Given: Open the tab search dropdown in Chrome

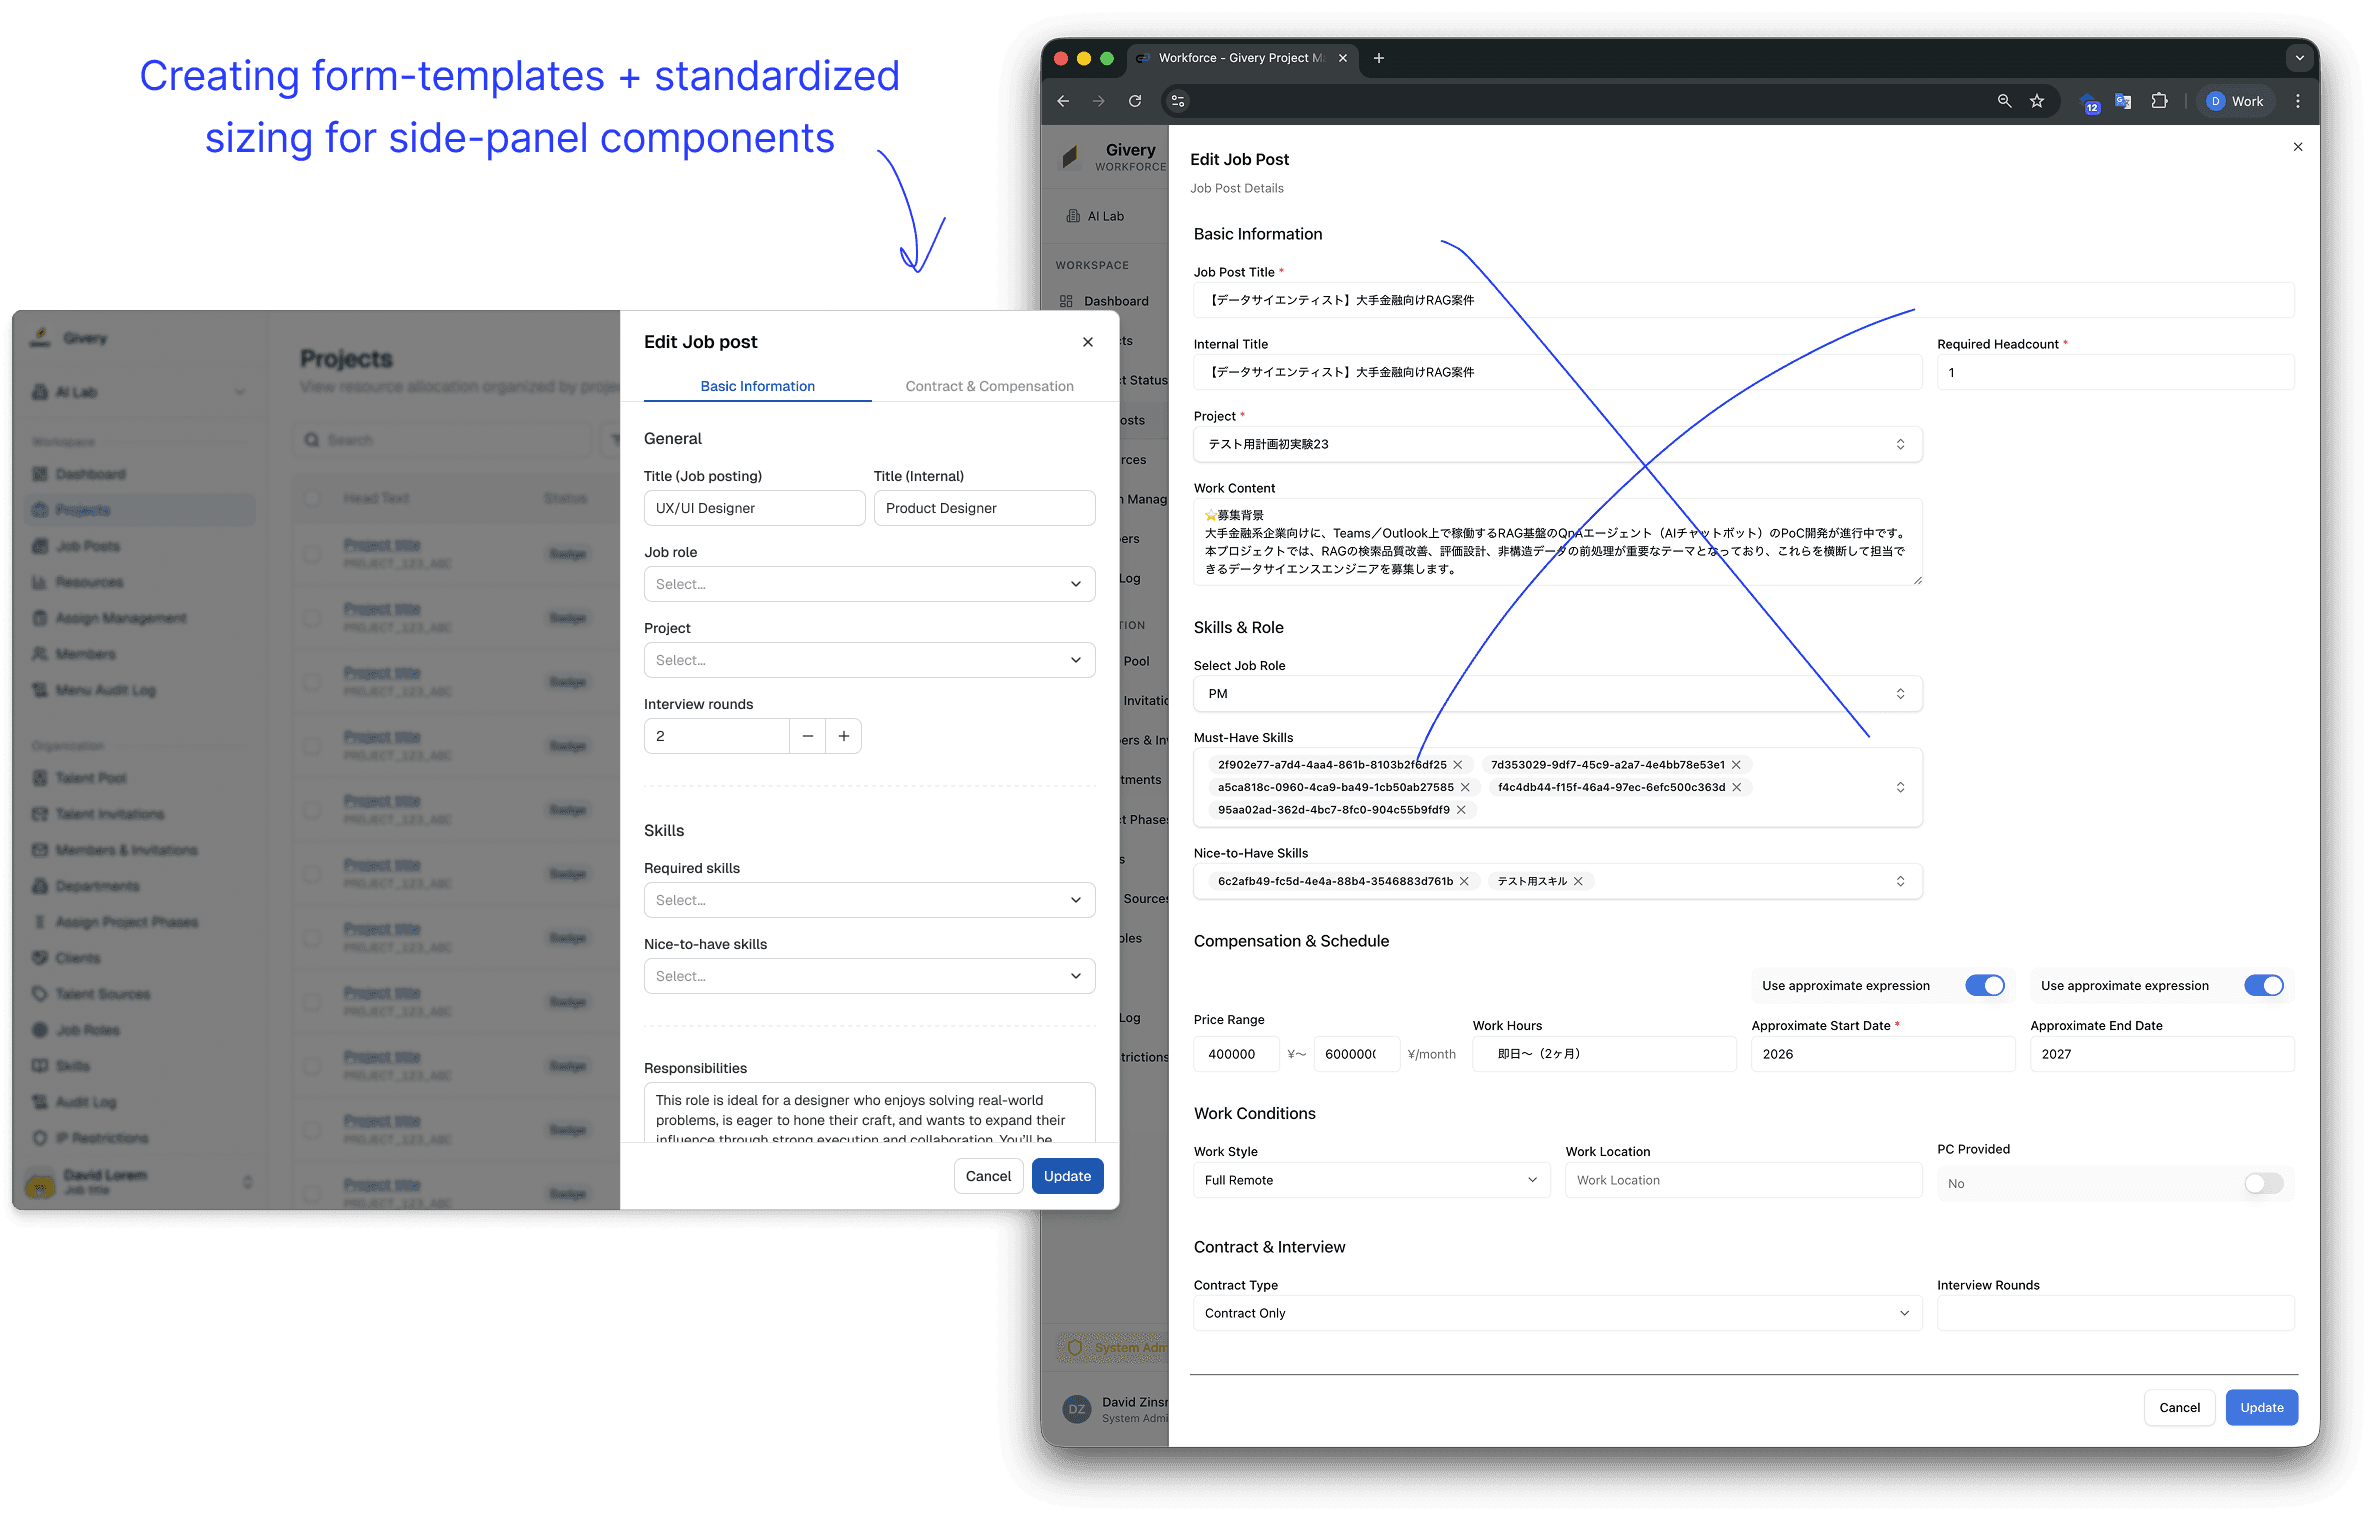Looking at the screenshot, I should click(2300, 58).
